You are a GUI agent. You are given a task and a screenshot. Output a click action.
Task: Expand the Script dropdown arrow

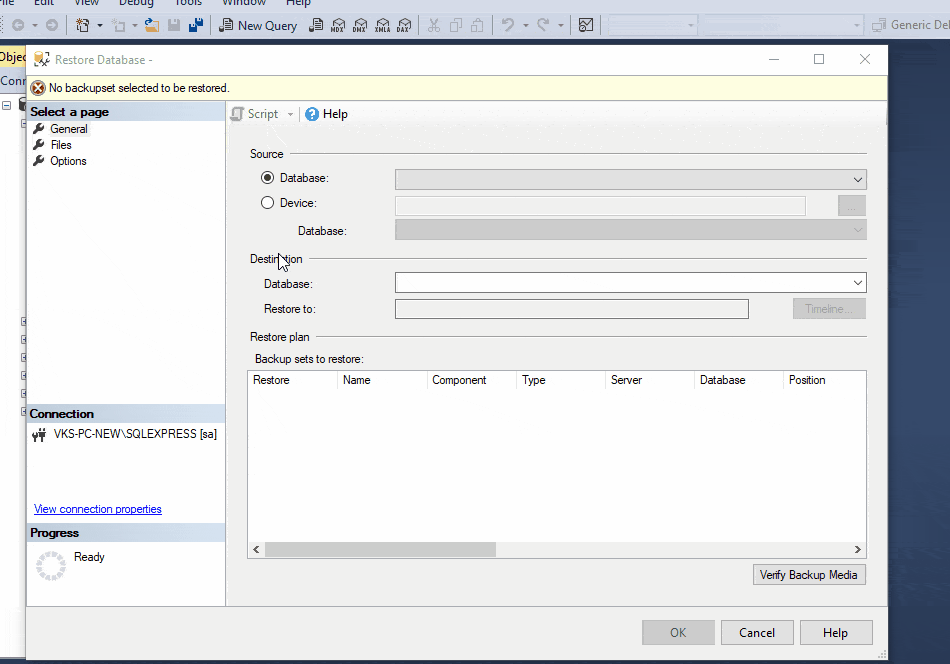click(x=291, y=114)
